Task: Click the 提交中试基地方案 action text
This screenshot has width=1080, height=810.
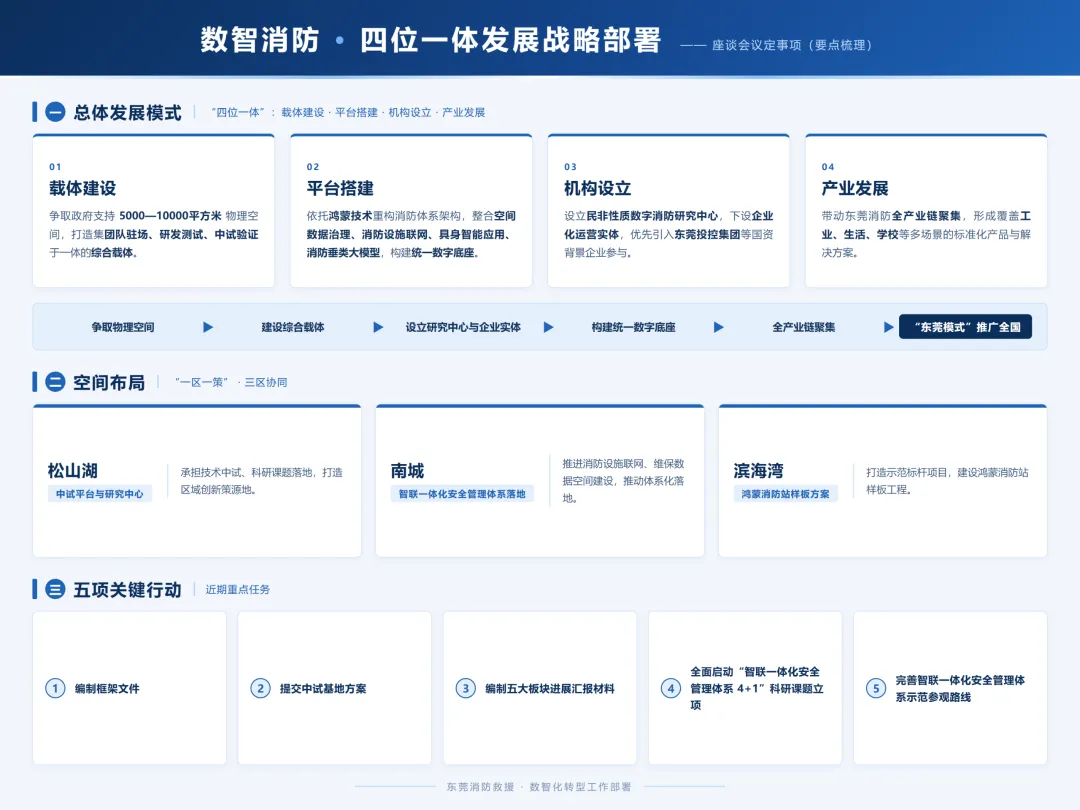Action: (323, 688)
